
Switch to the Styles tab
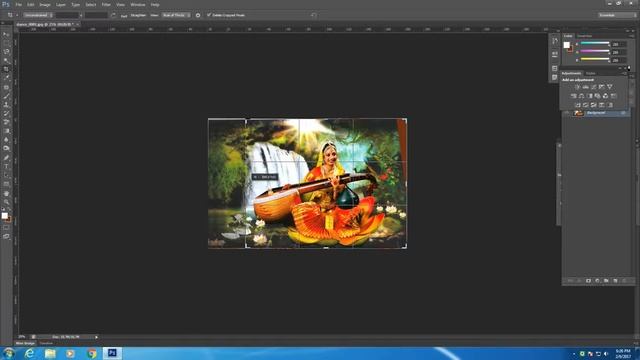[591, 73]
